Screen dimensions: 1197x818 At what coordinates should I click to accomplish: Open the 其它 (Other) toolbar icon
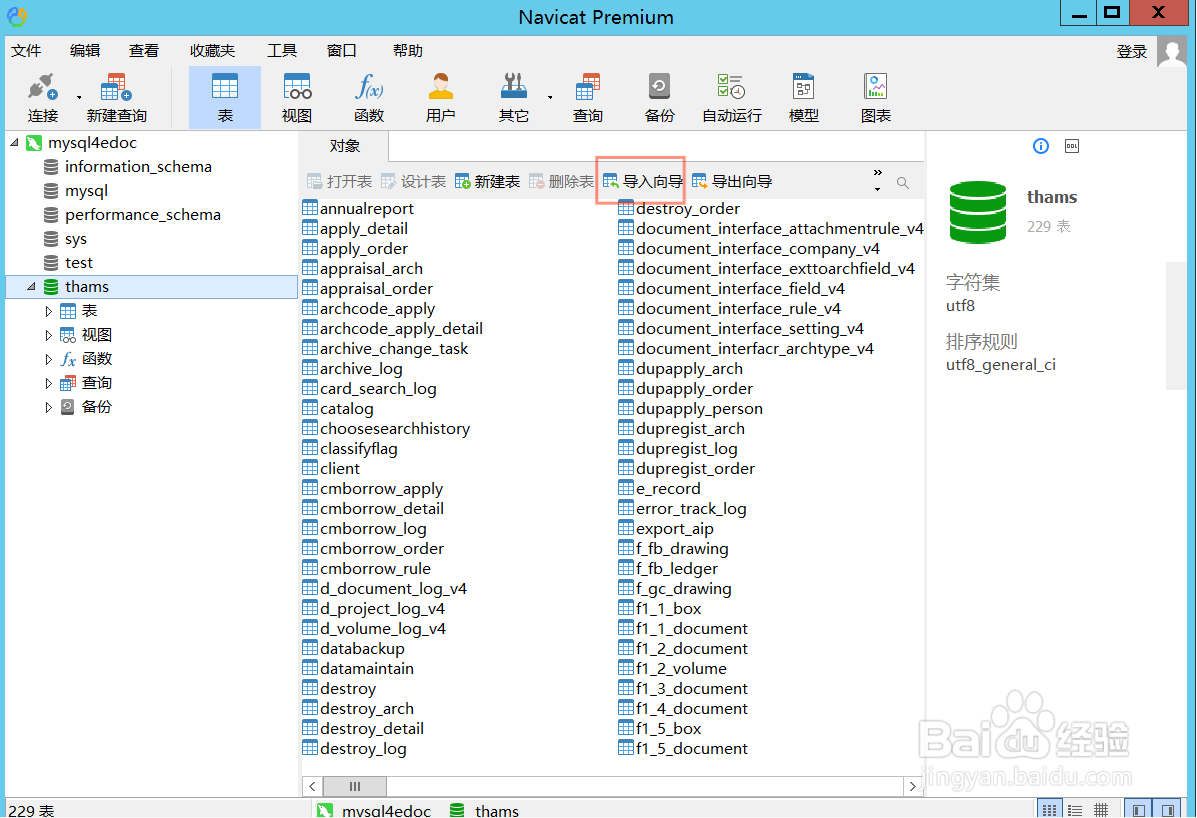tap(514, 98)
